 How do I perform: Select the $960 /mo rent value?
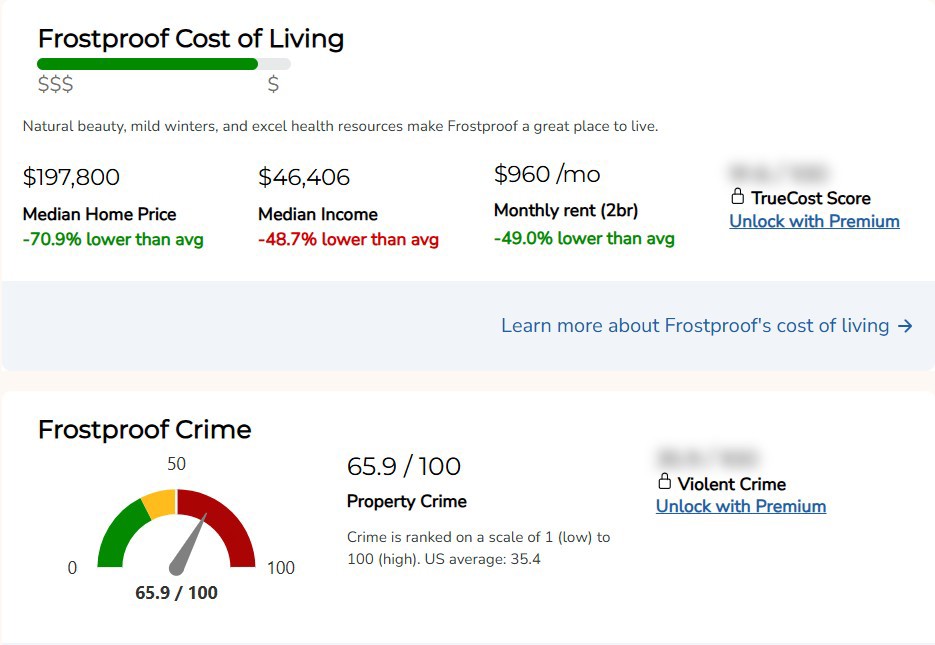click(x=547, y=175)
